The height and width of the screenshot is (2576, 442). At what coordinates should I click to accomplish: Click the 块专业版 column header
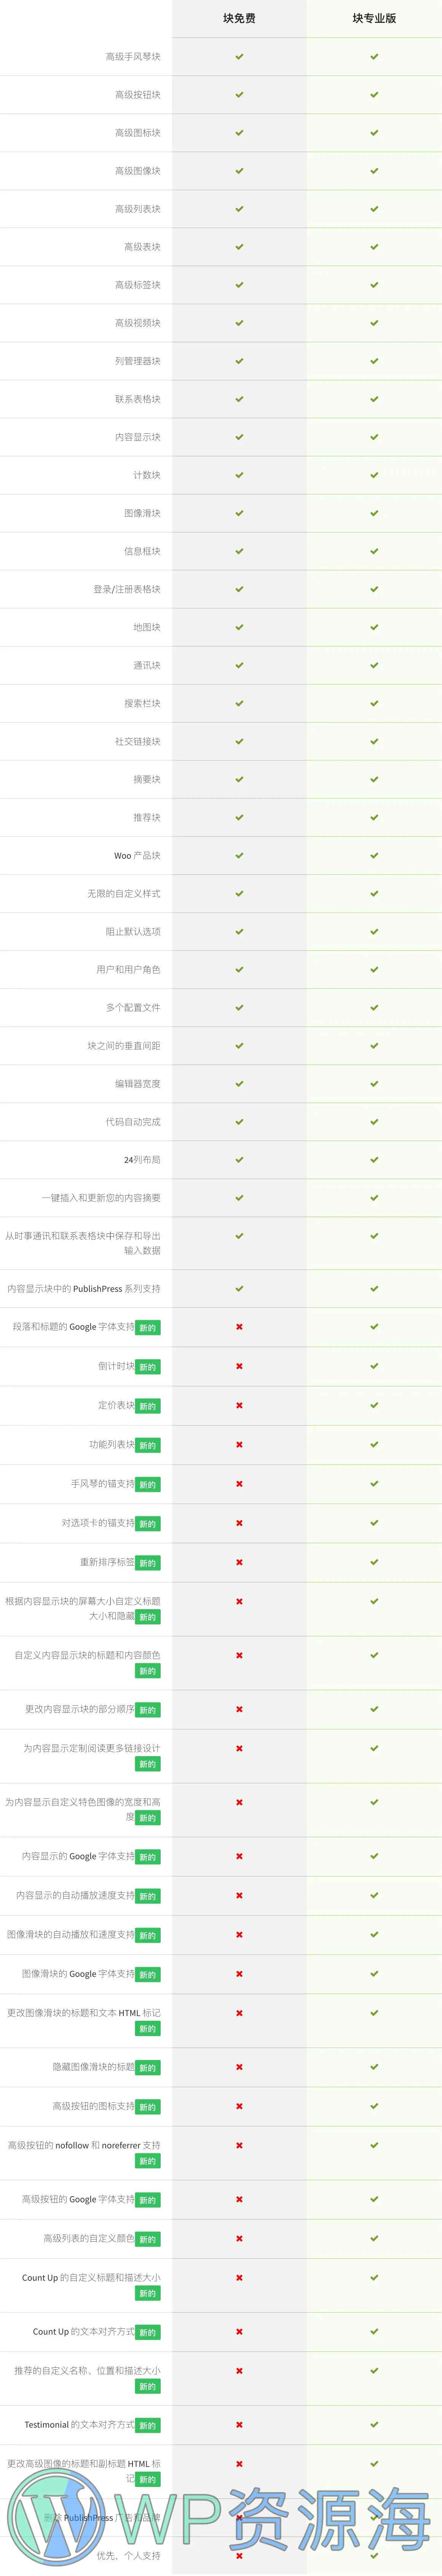pos(374,18)
